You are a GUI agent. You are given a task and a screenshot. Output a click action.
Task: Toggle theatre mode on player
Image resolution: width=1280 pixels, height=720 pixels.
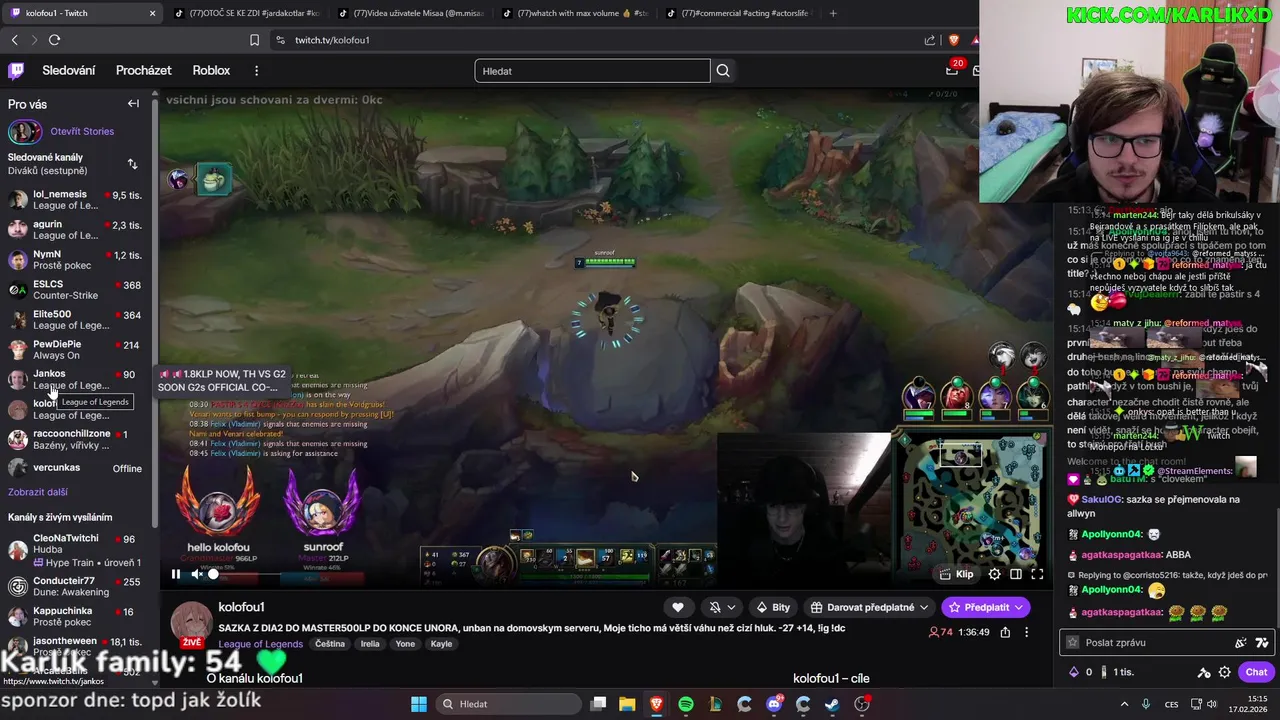point(1016,574)
